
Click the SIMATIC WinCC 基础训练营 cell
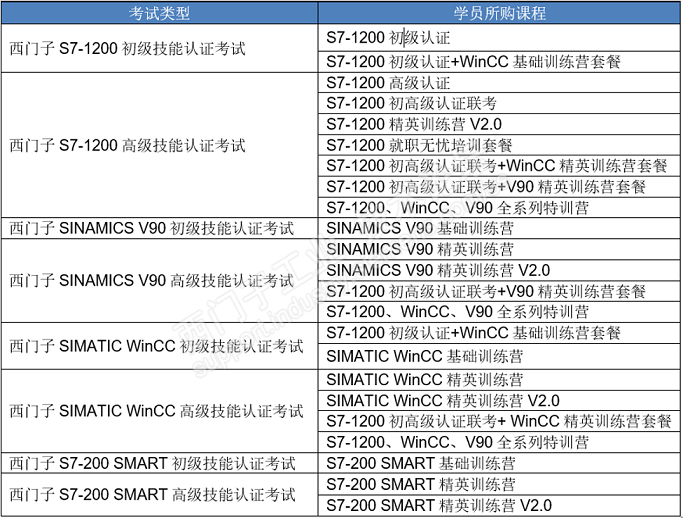tap(499, 357)
